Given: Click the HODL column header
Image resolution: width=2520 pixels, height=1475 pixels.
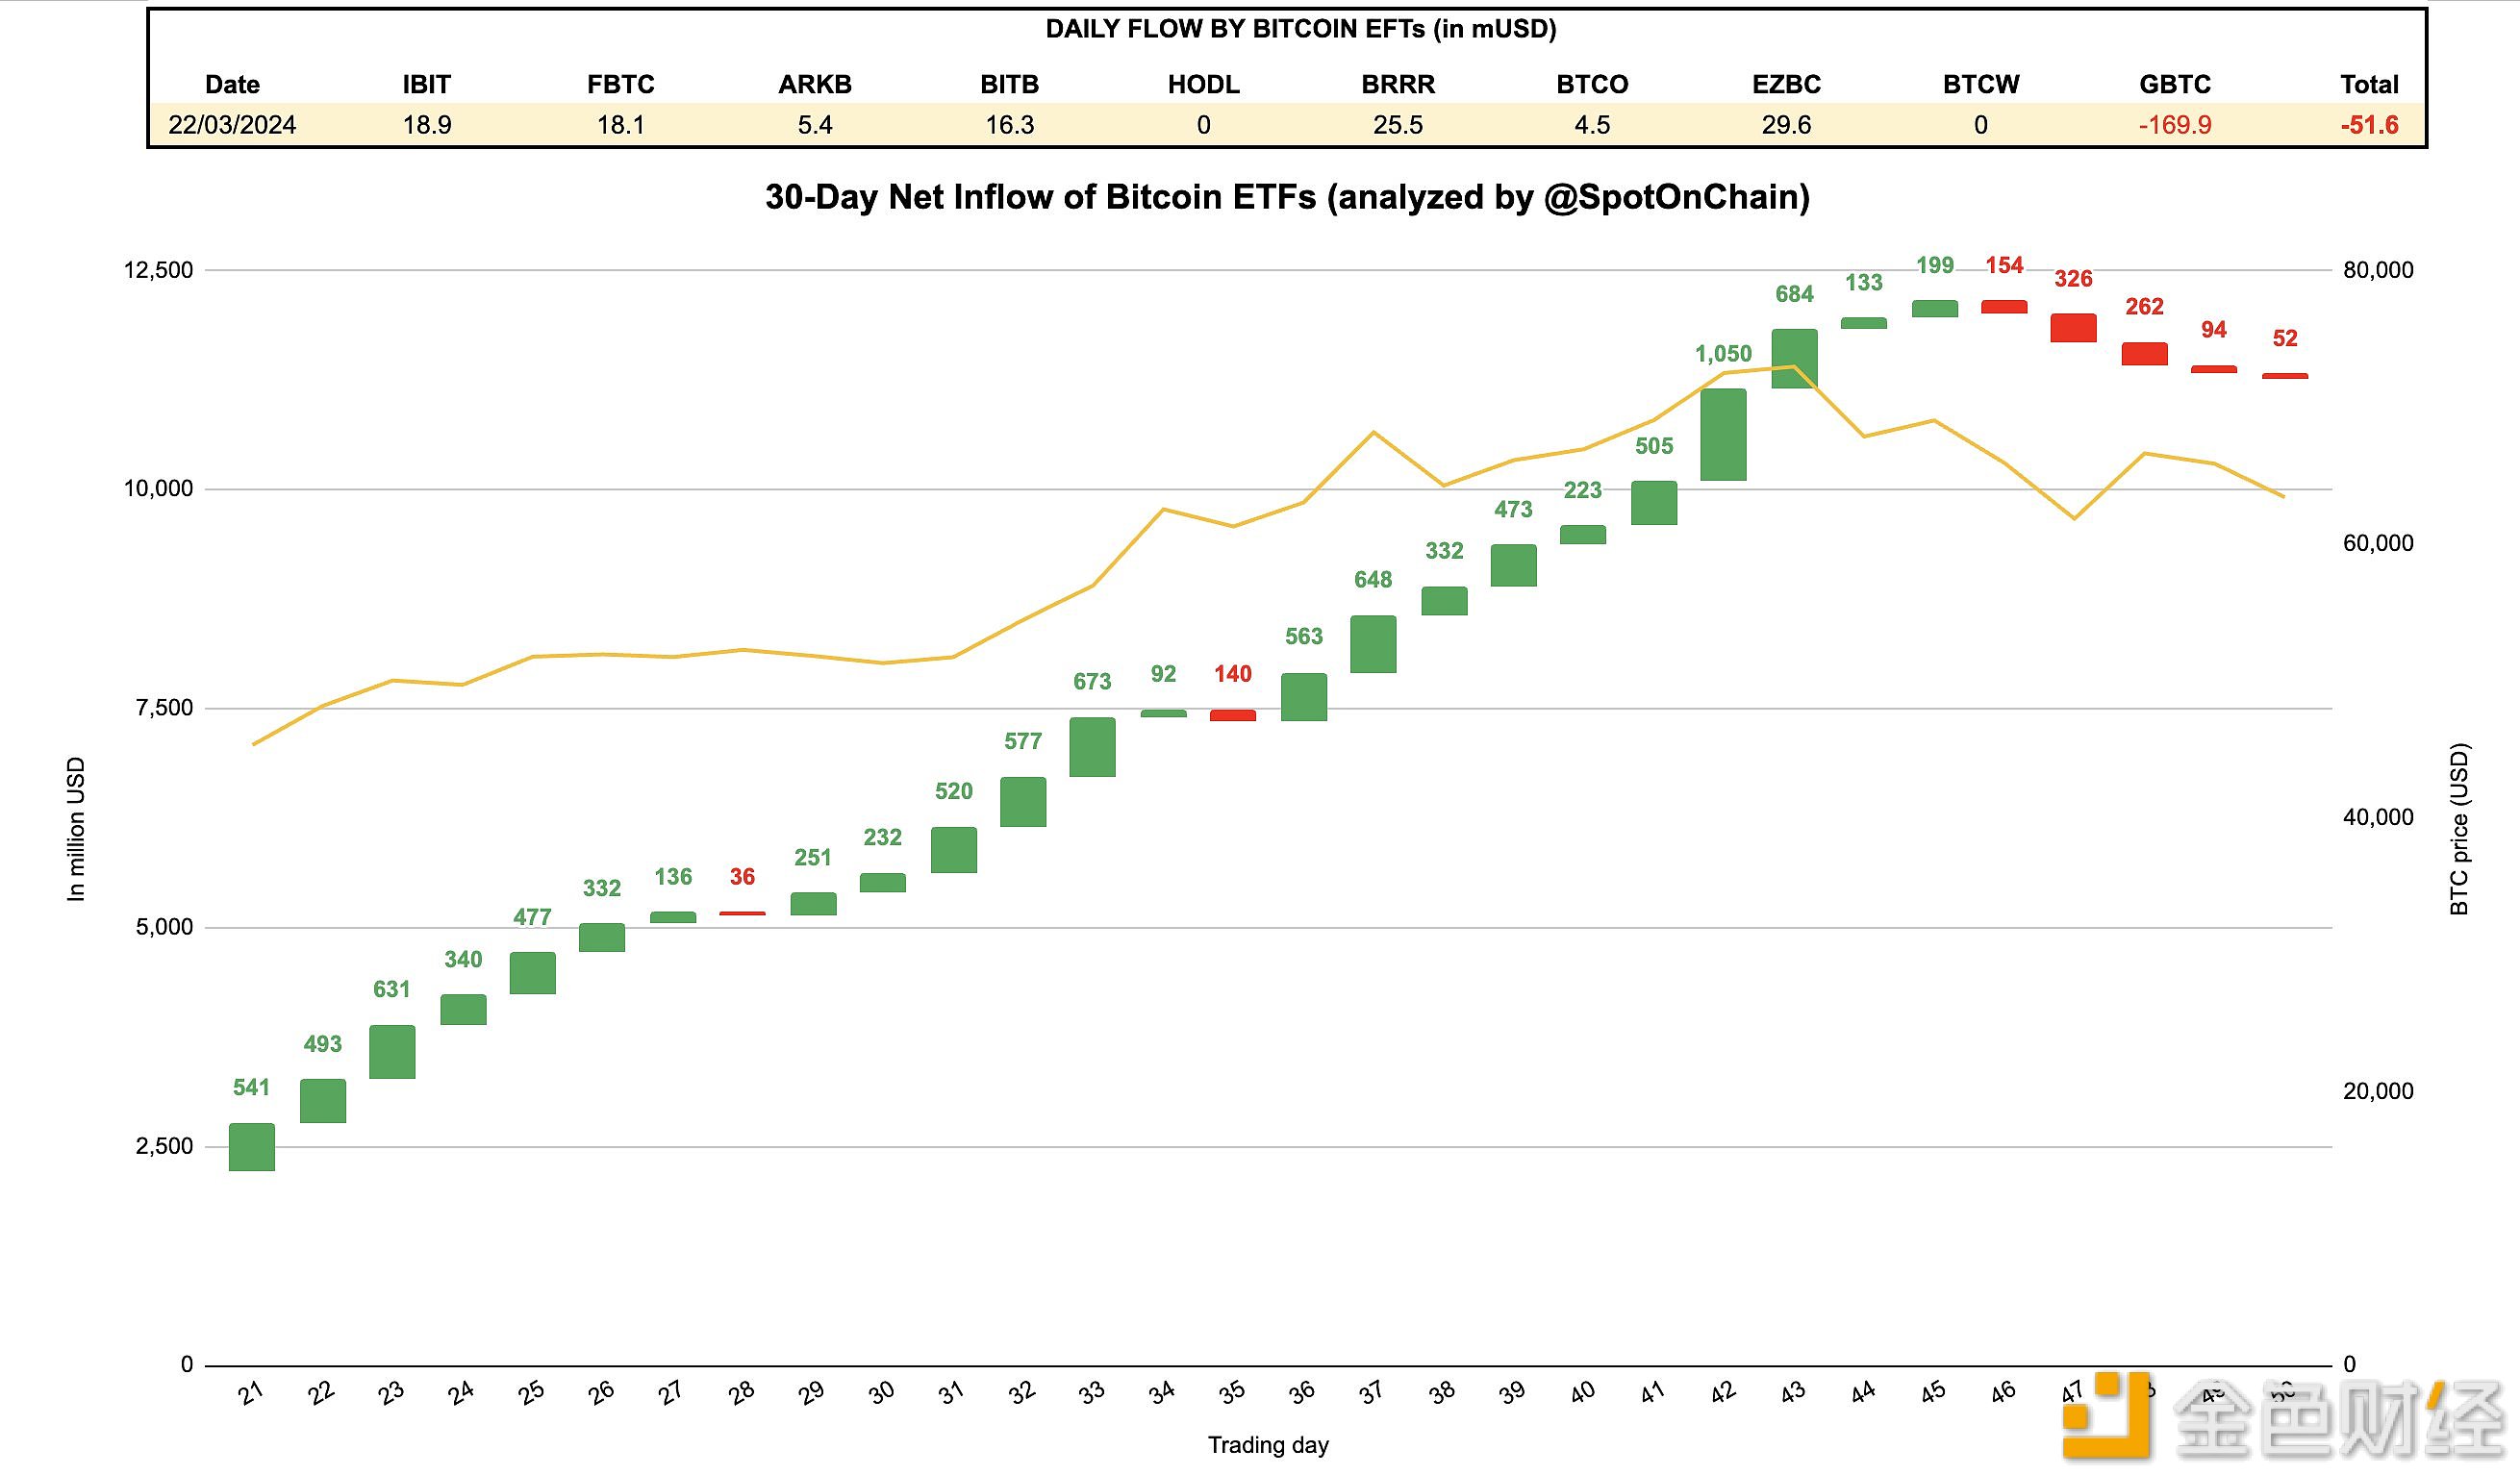Looking at the screenshot, I should coord(1204,84).
